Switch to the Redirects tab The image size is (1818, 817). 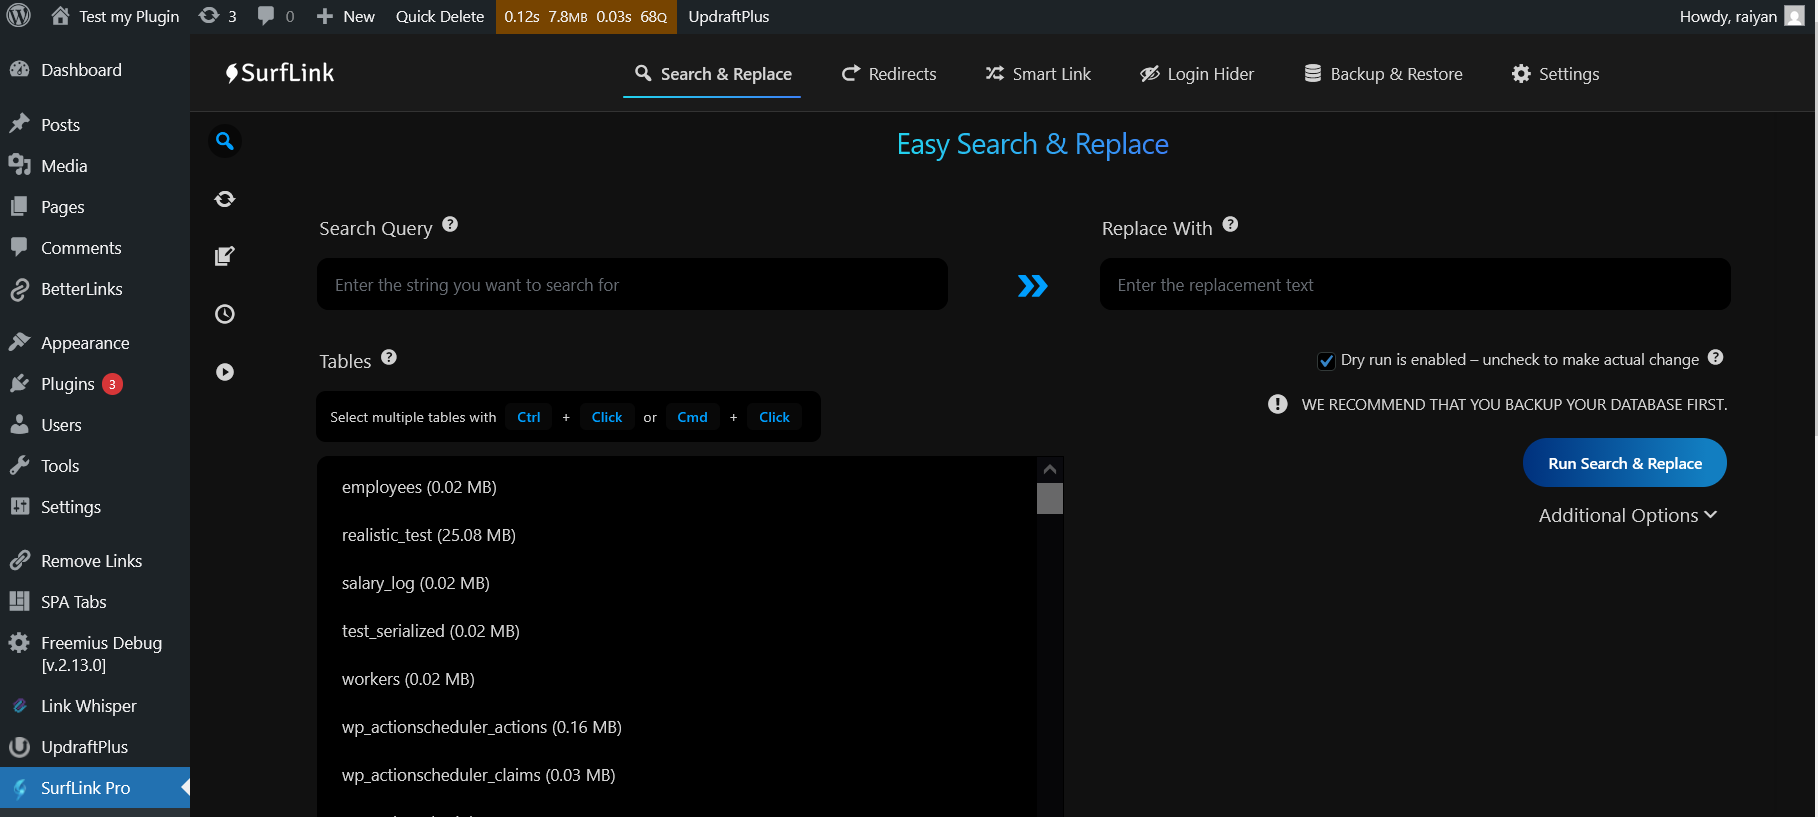[889, 74]
